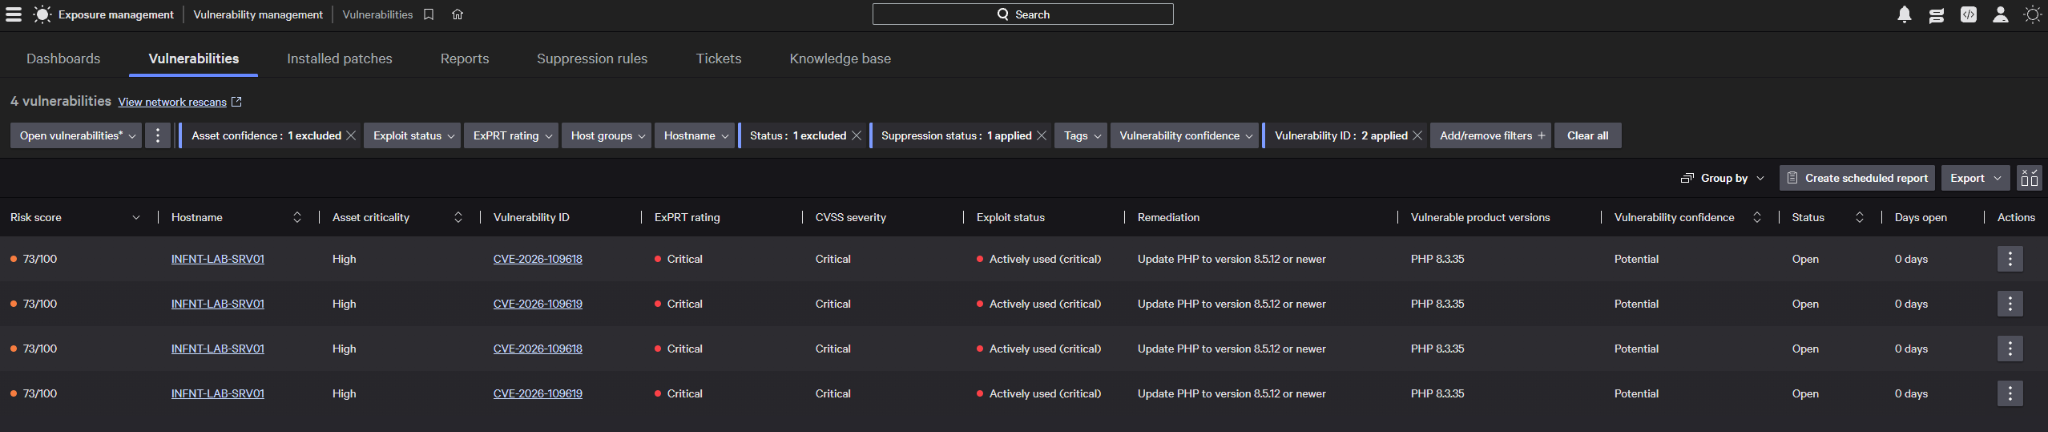
Task: Click the Remediation column header
Action: [x=1168, y=217]
